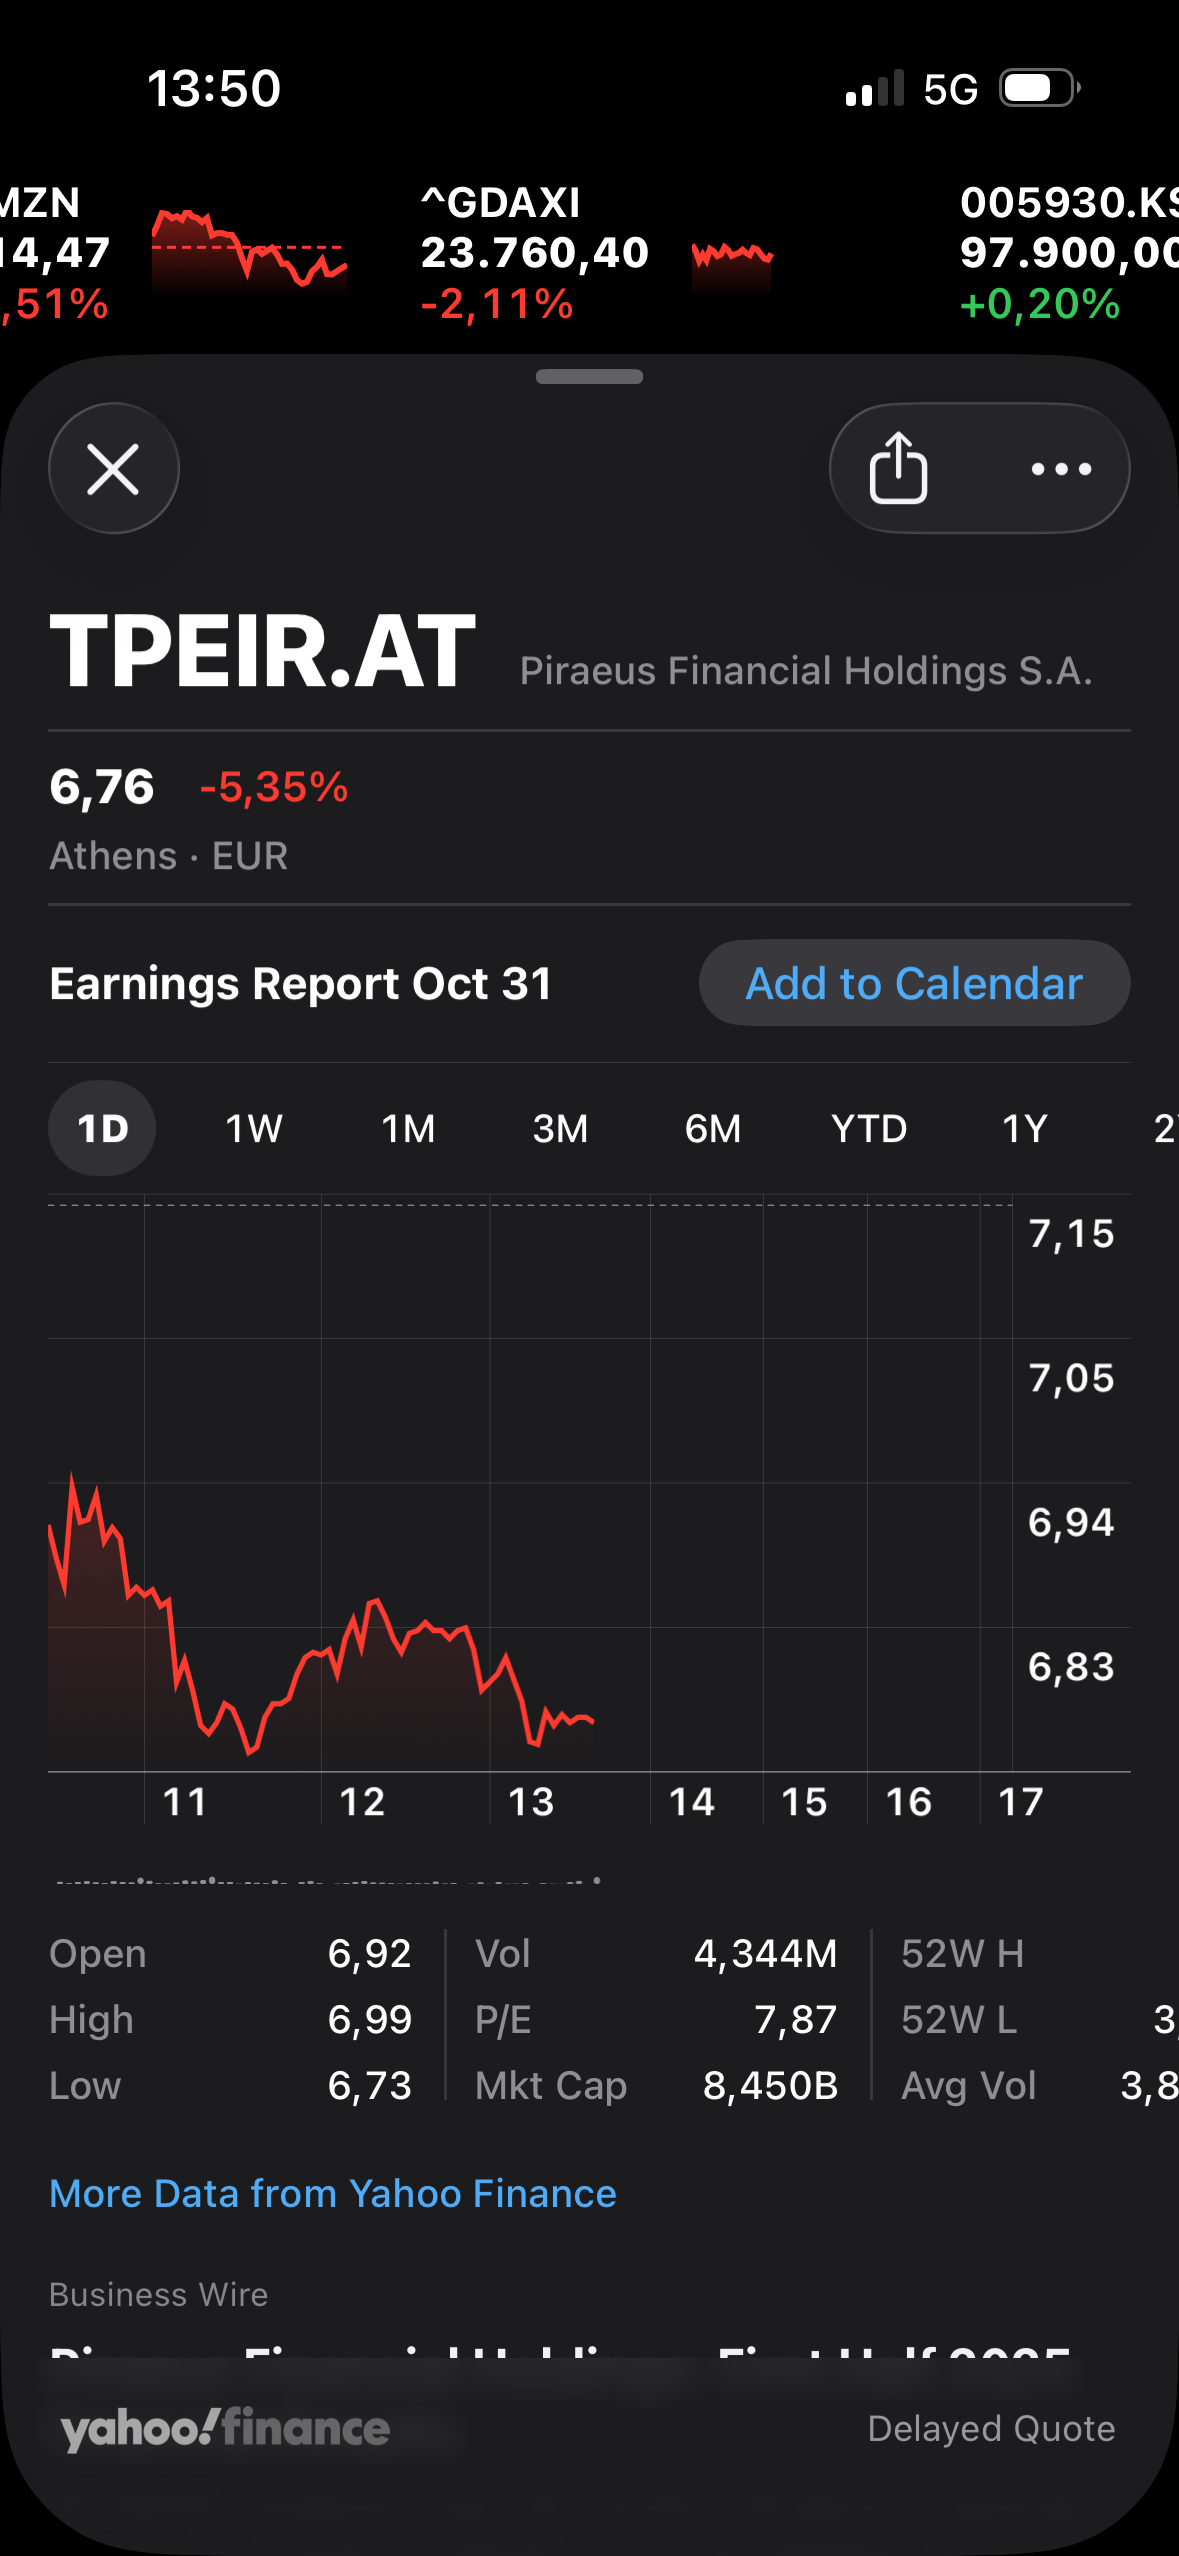Select the 1D chart range
1179x2556 pixels.
[102, 1129]
